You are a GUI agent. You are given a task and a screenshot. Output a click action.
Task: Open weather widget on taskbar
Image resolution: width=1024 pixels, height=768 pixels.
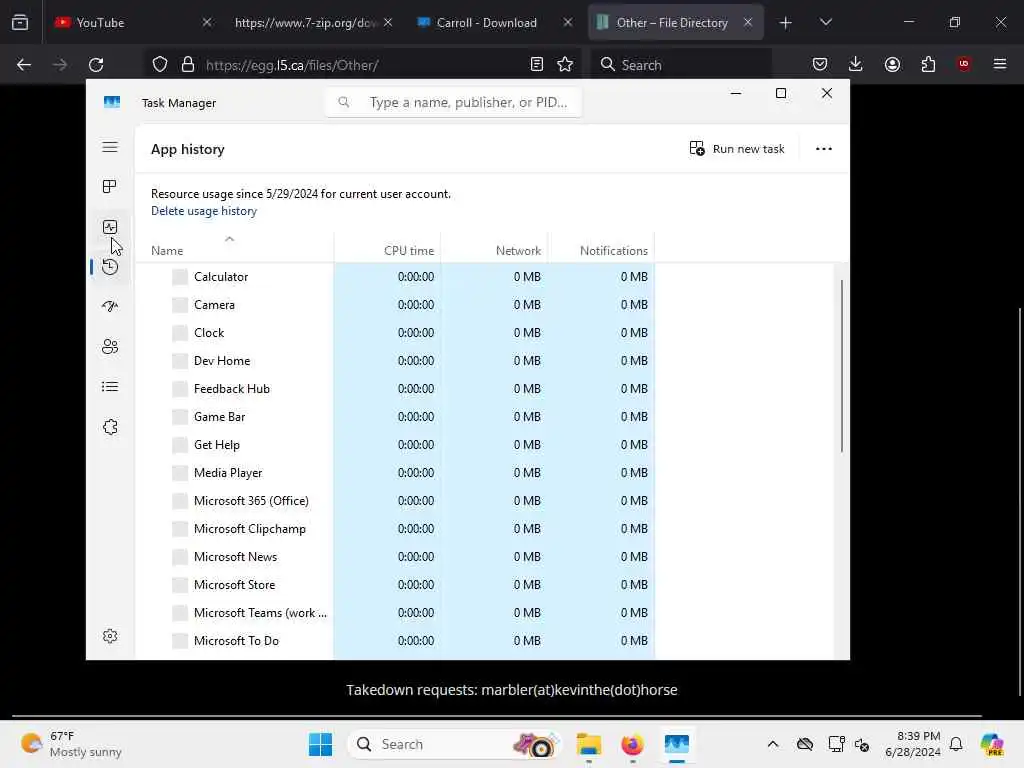coord(71,744)
